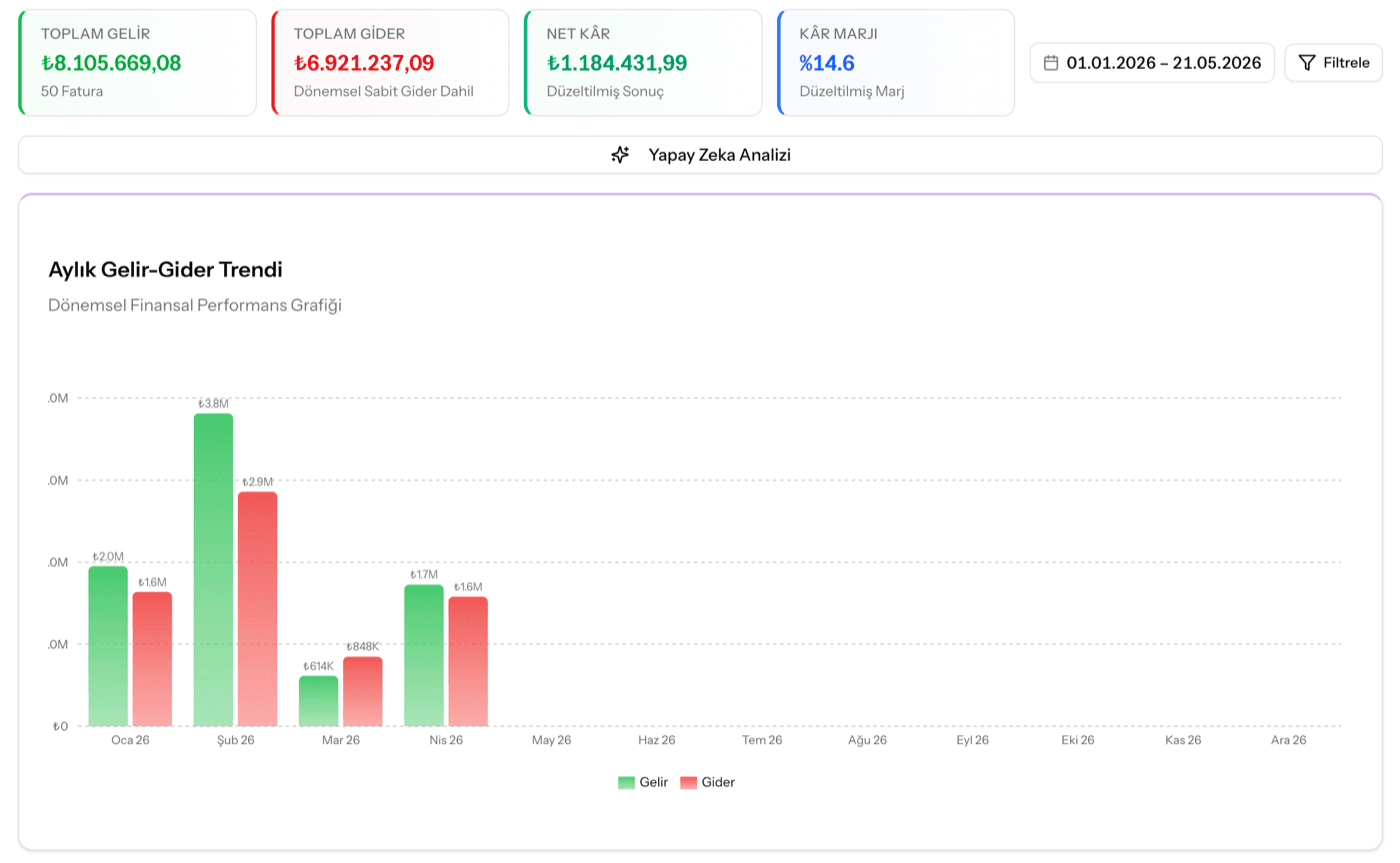Toggle Gider series in chart legend

[707, 782]
